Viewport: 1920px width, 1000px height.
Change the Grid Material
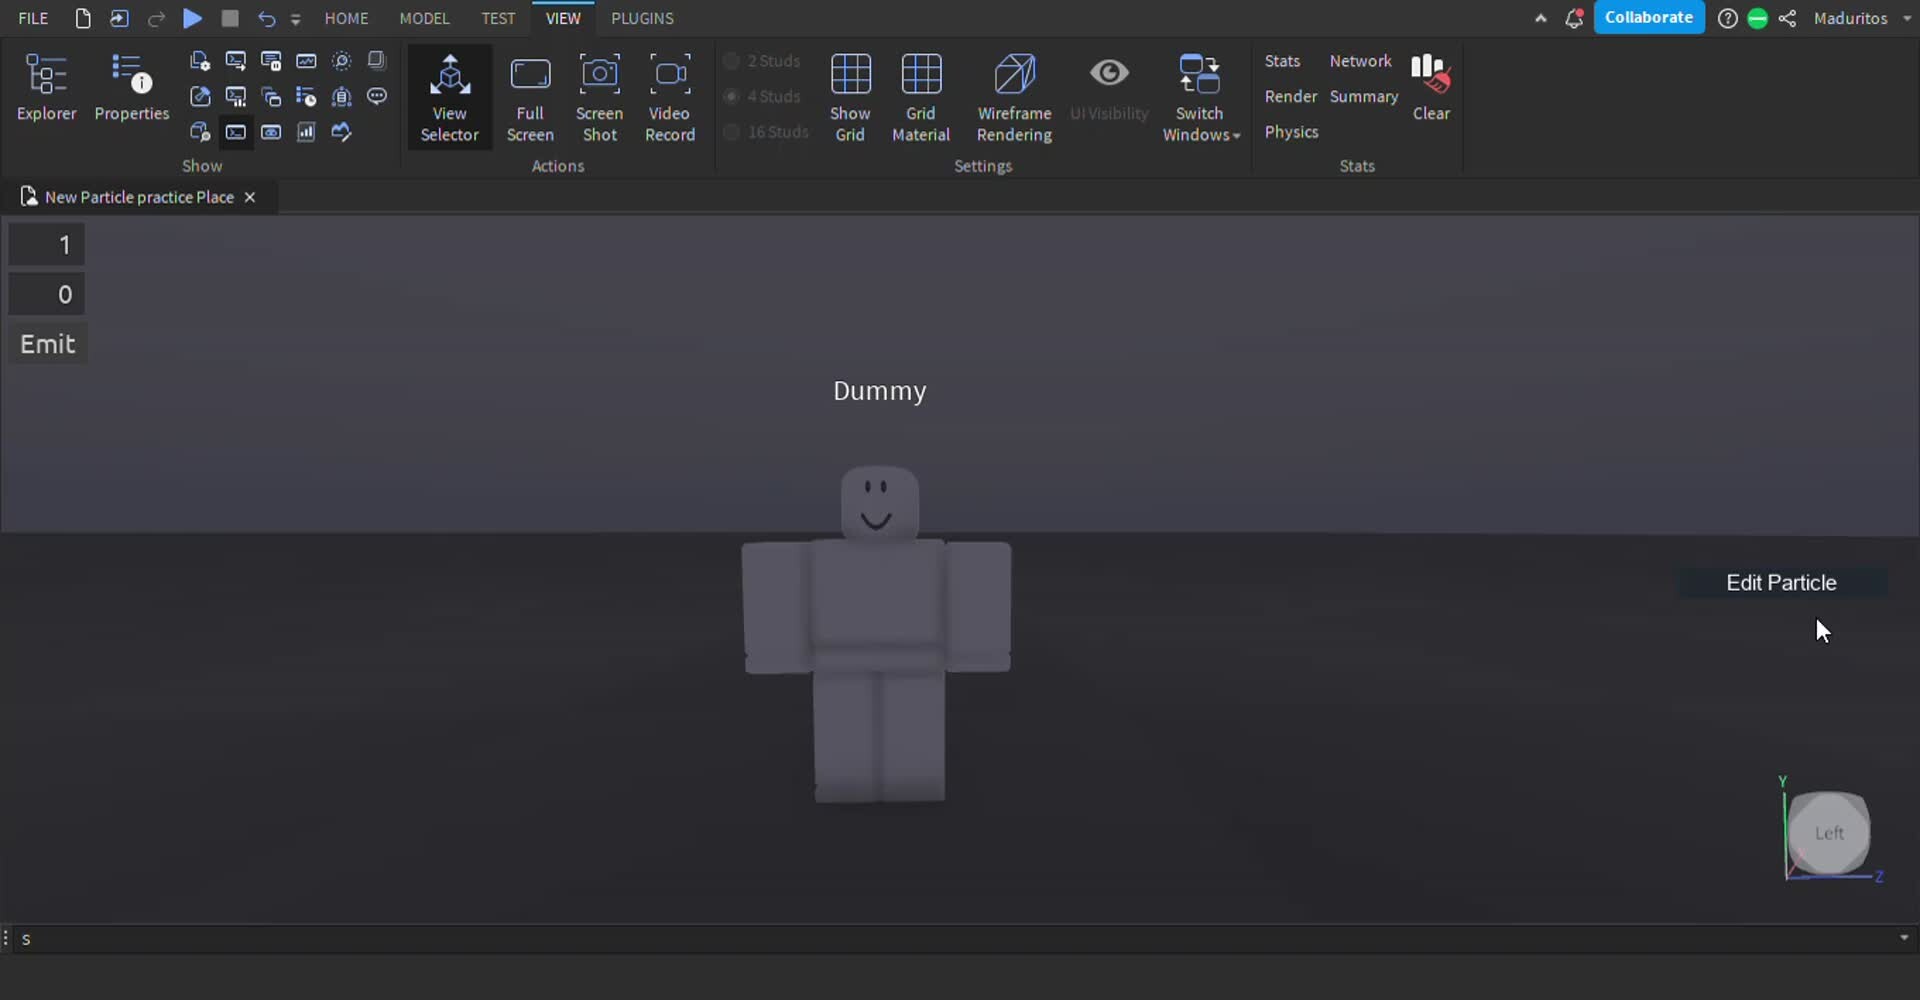tap(920, 97)
